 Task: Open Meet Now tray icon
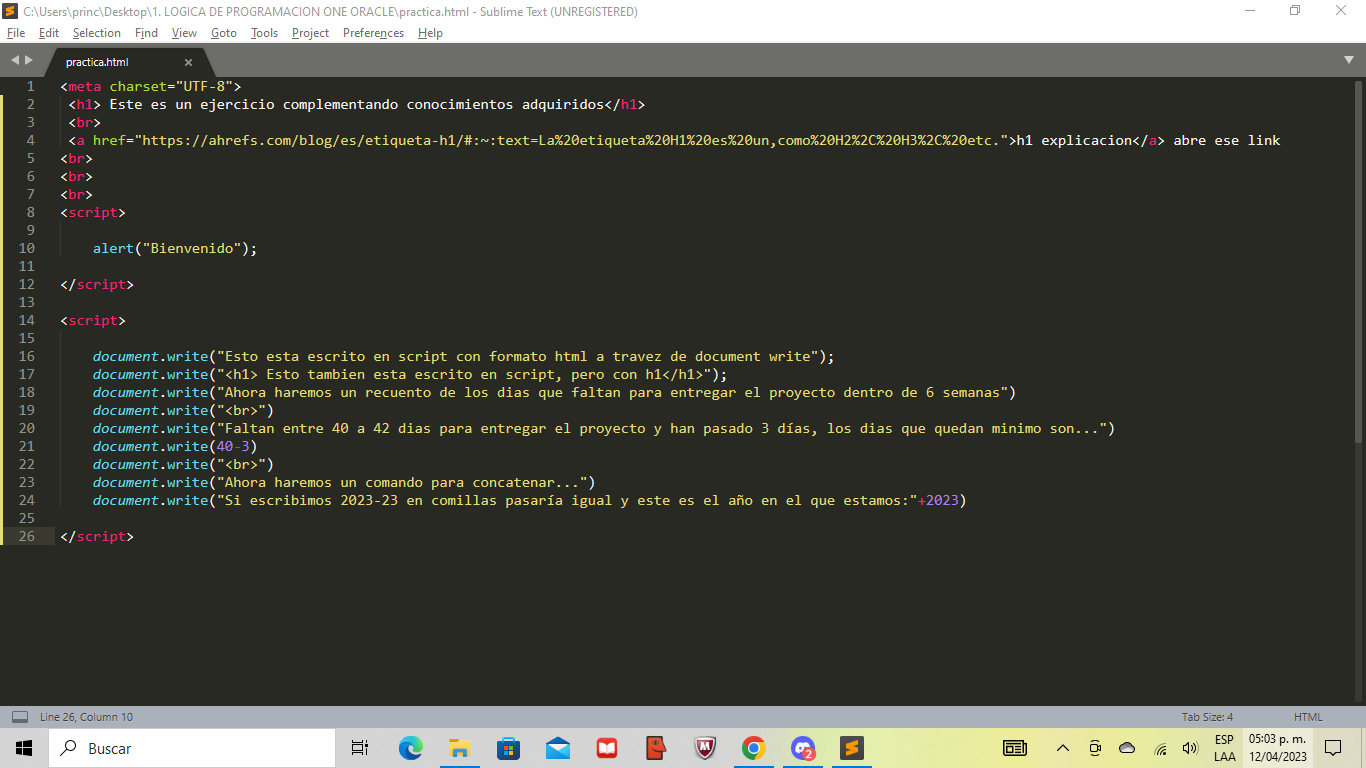pos(1095,748)
